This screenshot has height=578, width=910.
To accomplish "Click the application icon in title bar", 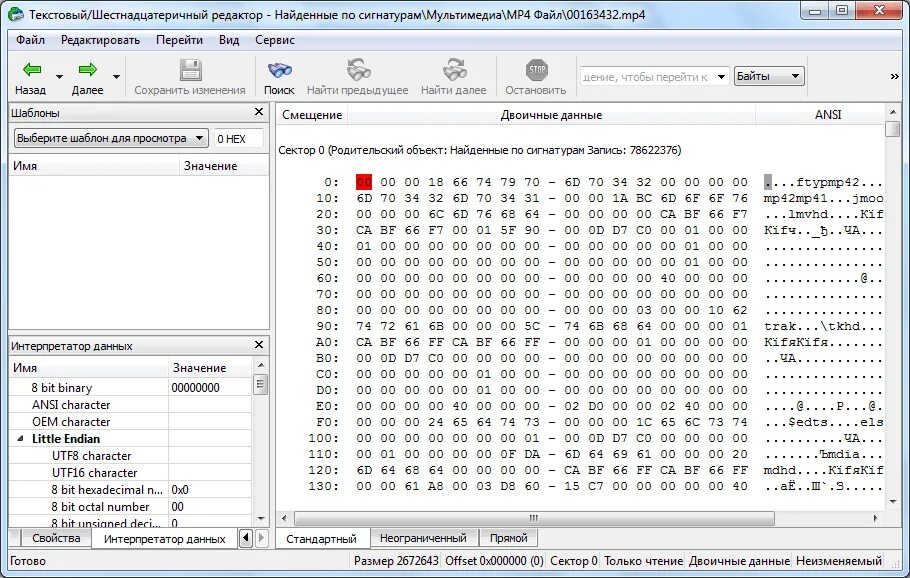I will pyautogui.click(x=16, y=15).
